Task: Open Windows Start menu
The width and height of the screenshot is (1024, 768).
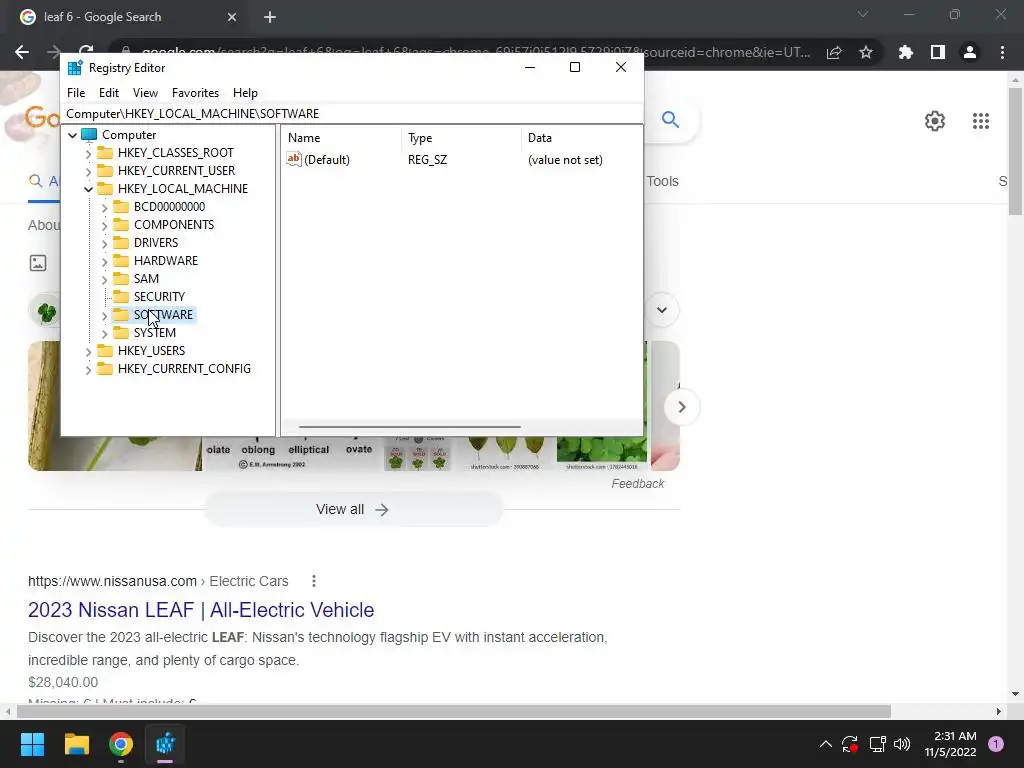Action: [x=32, y=744]
